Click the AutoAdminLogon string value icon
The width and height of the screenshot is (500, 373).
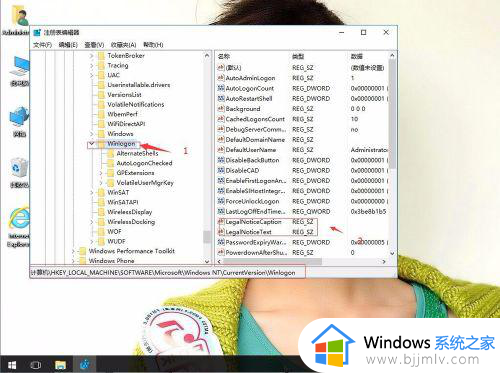coord(221,78)
